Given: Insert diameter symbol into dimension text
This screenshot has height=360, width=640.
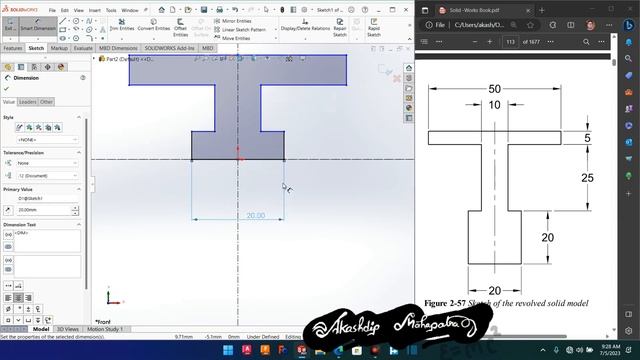Looking at the screenshot, I should tap(8, 309).
